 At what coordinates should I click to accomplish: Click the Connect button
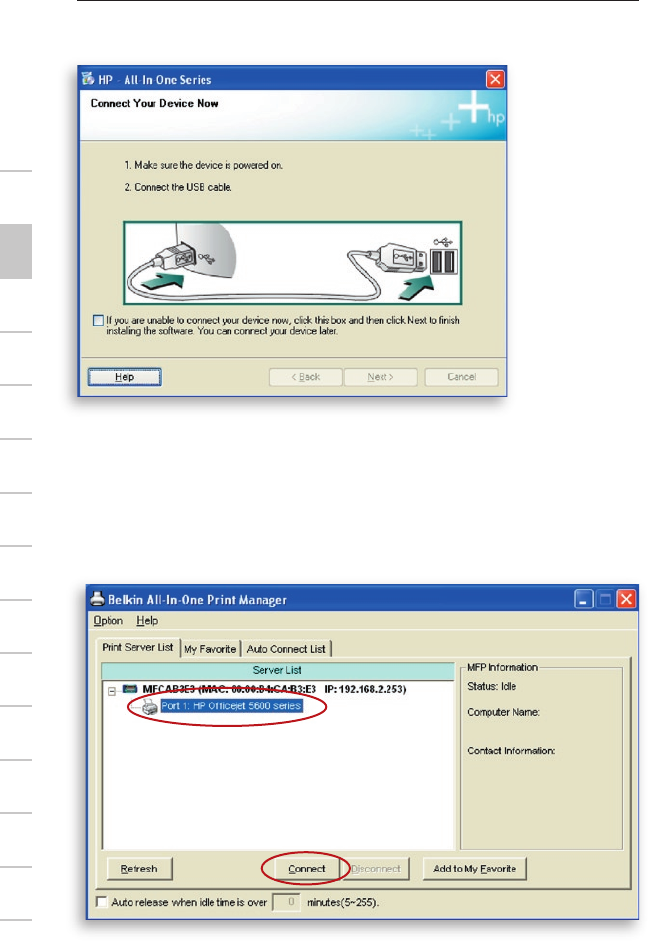click(x=307, y=868)
